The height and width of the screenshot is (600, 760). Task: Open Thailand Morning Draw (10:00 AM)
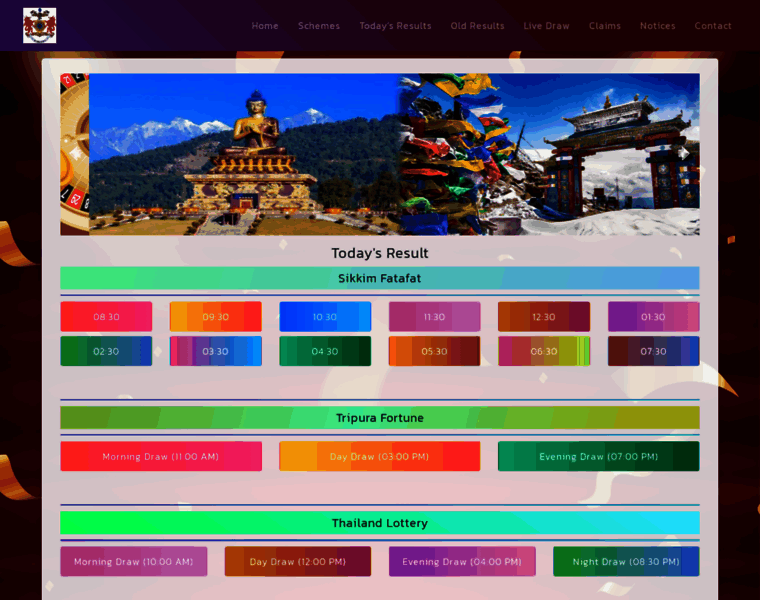(x=134, y=561)
